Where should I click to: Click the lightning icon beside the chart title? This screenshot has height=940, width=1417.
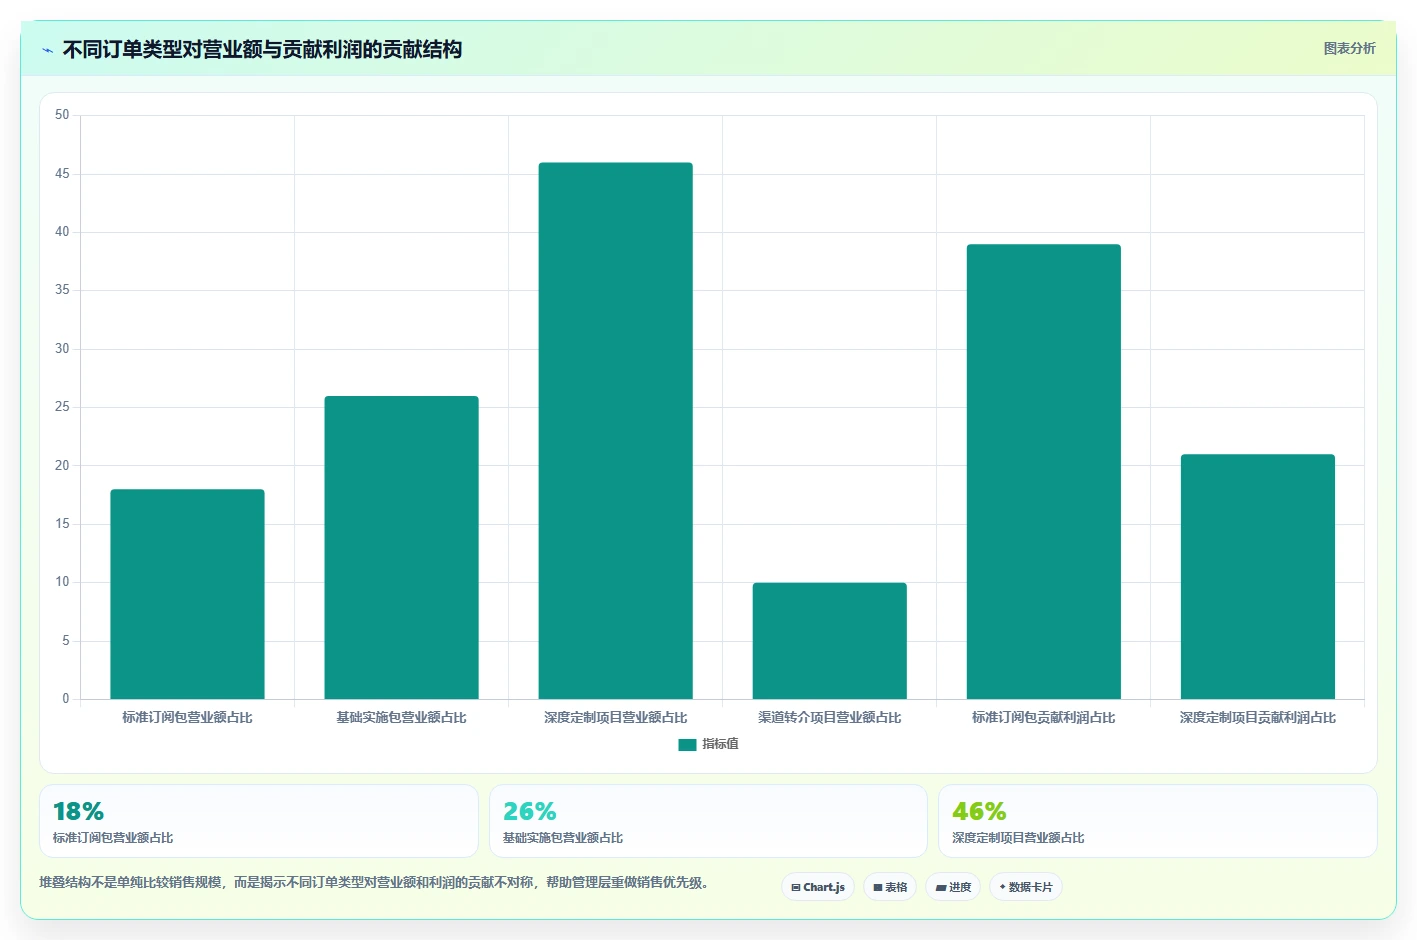[47, 50]
